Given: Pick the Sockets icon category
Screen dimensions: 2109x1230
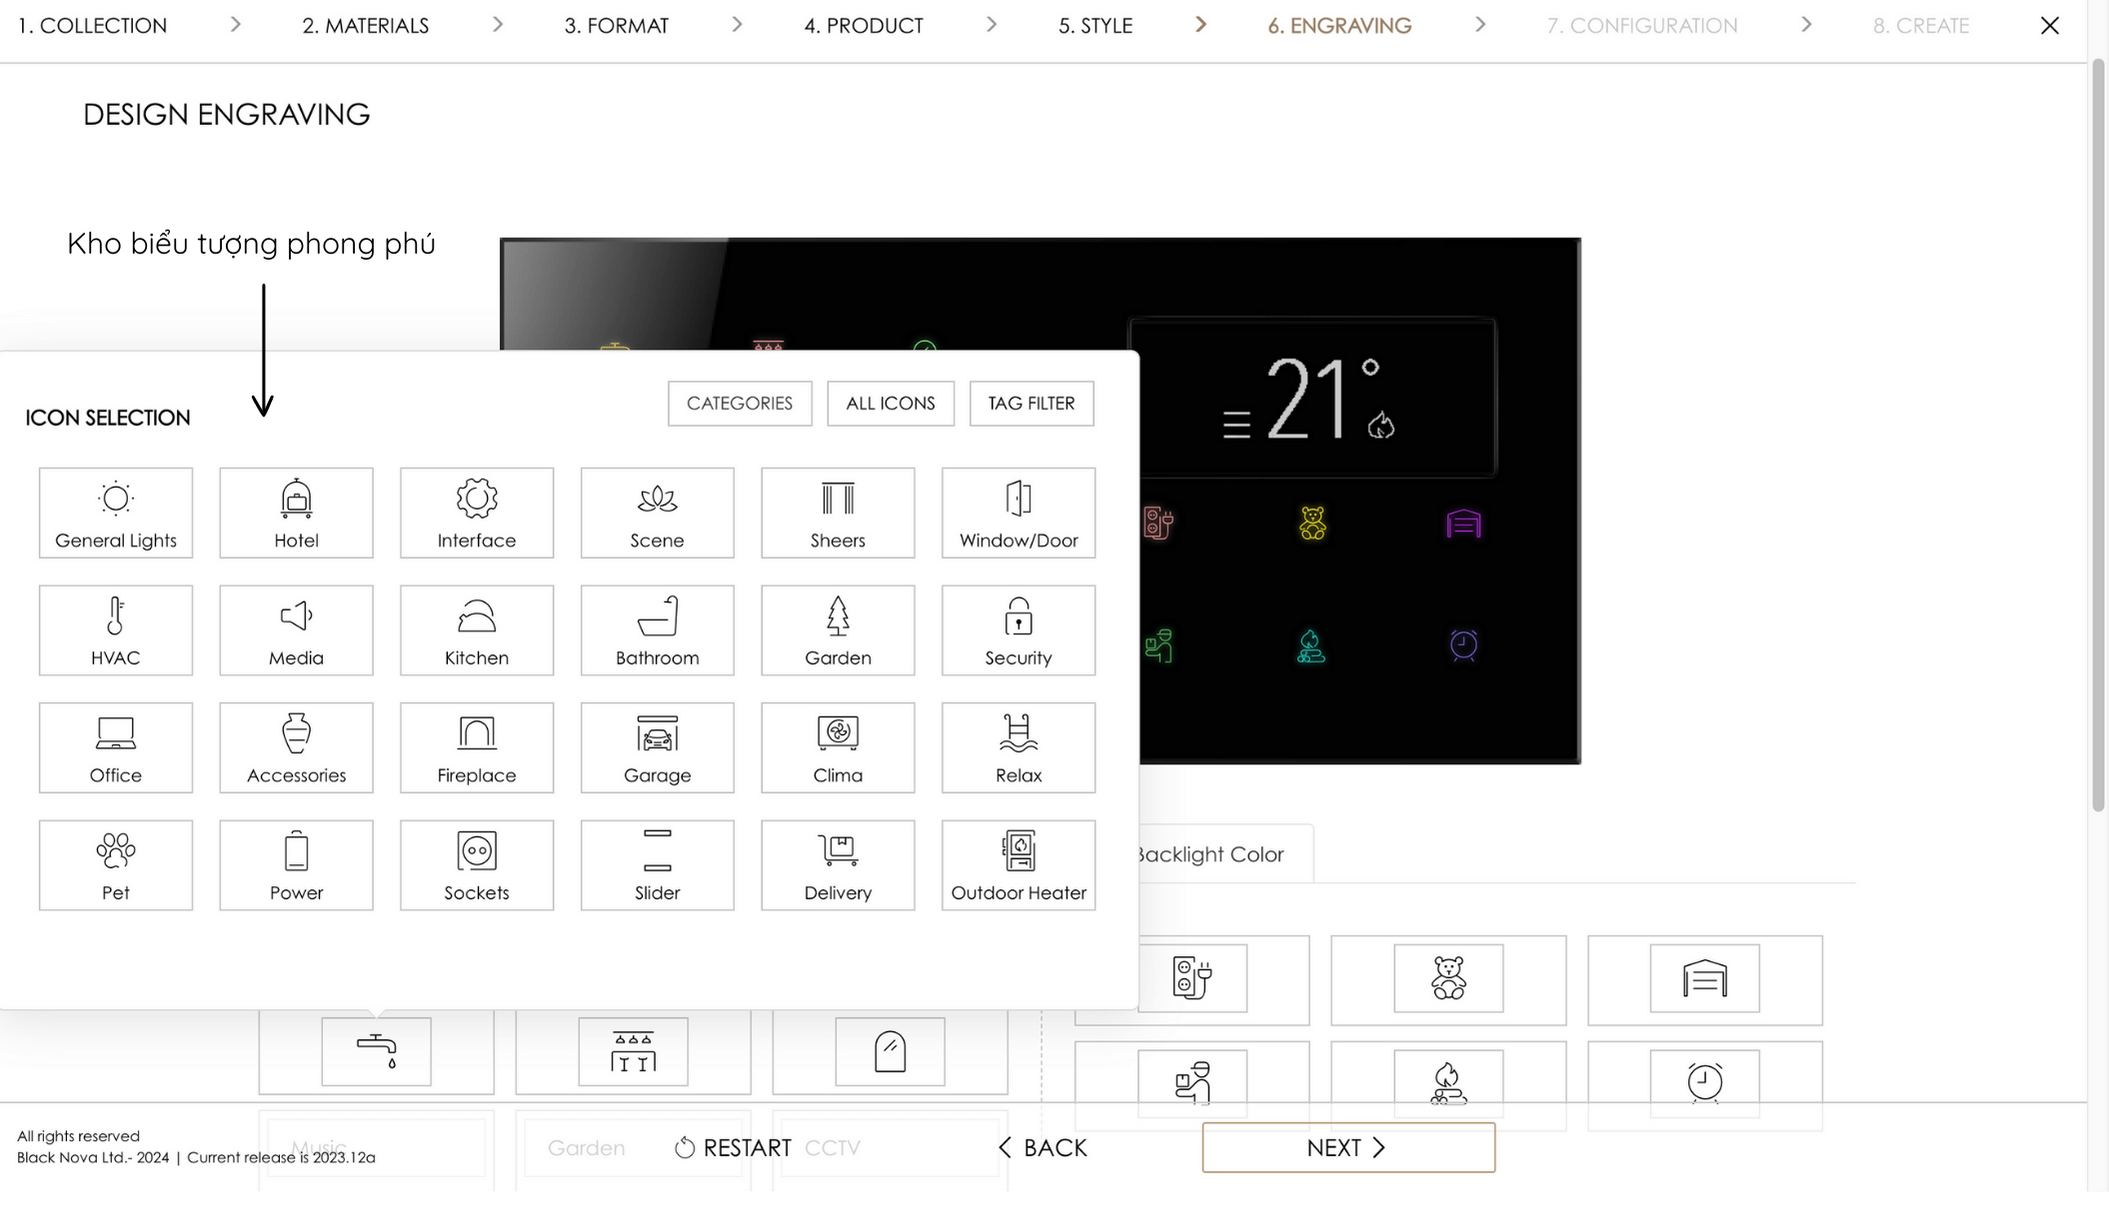Looking at the screenshot, I should 476,865.
